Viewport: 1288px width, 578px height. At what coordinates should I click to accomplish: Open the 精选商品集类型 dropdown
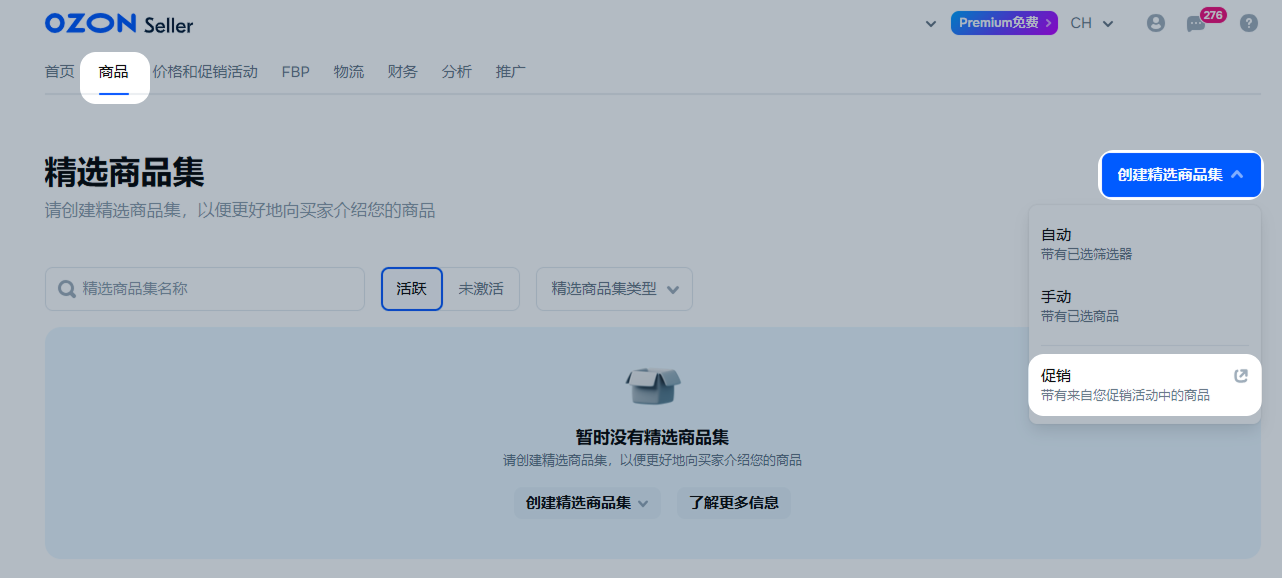[x=614, y=289]
